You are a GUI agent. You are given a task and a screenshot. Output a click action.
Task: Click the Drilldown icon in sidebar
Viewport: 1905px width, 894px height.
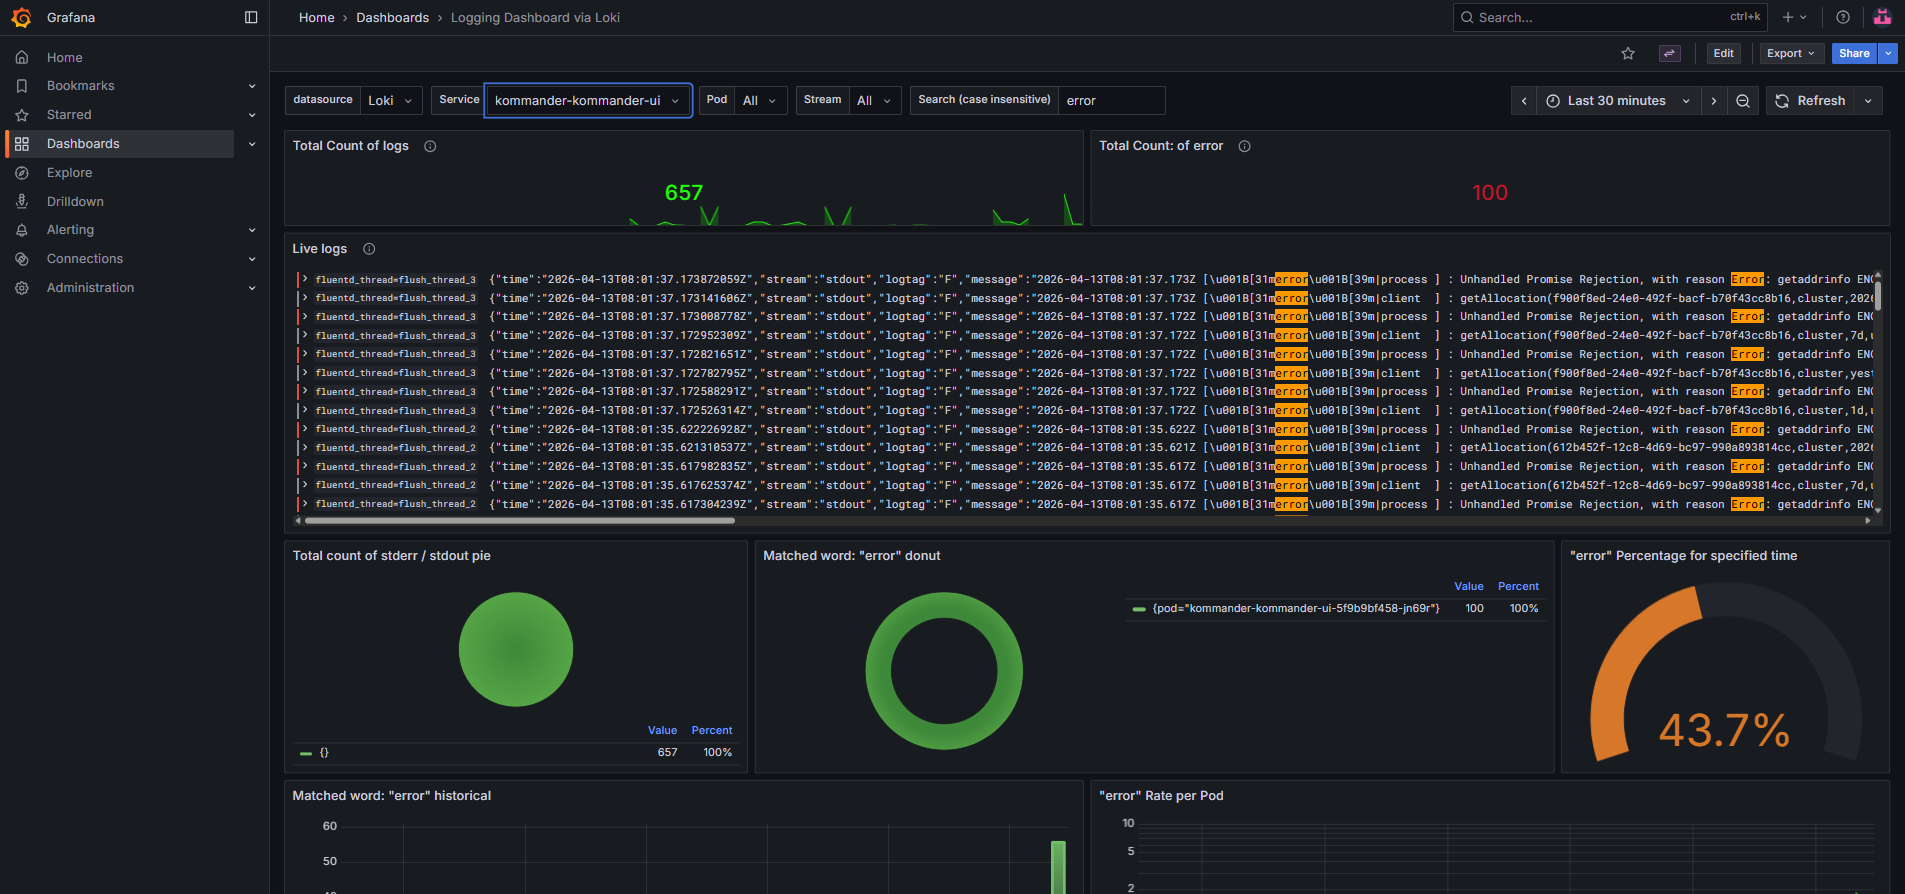[x=22, y=201]
